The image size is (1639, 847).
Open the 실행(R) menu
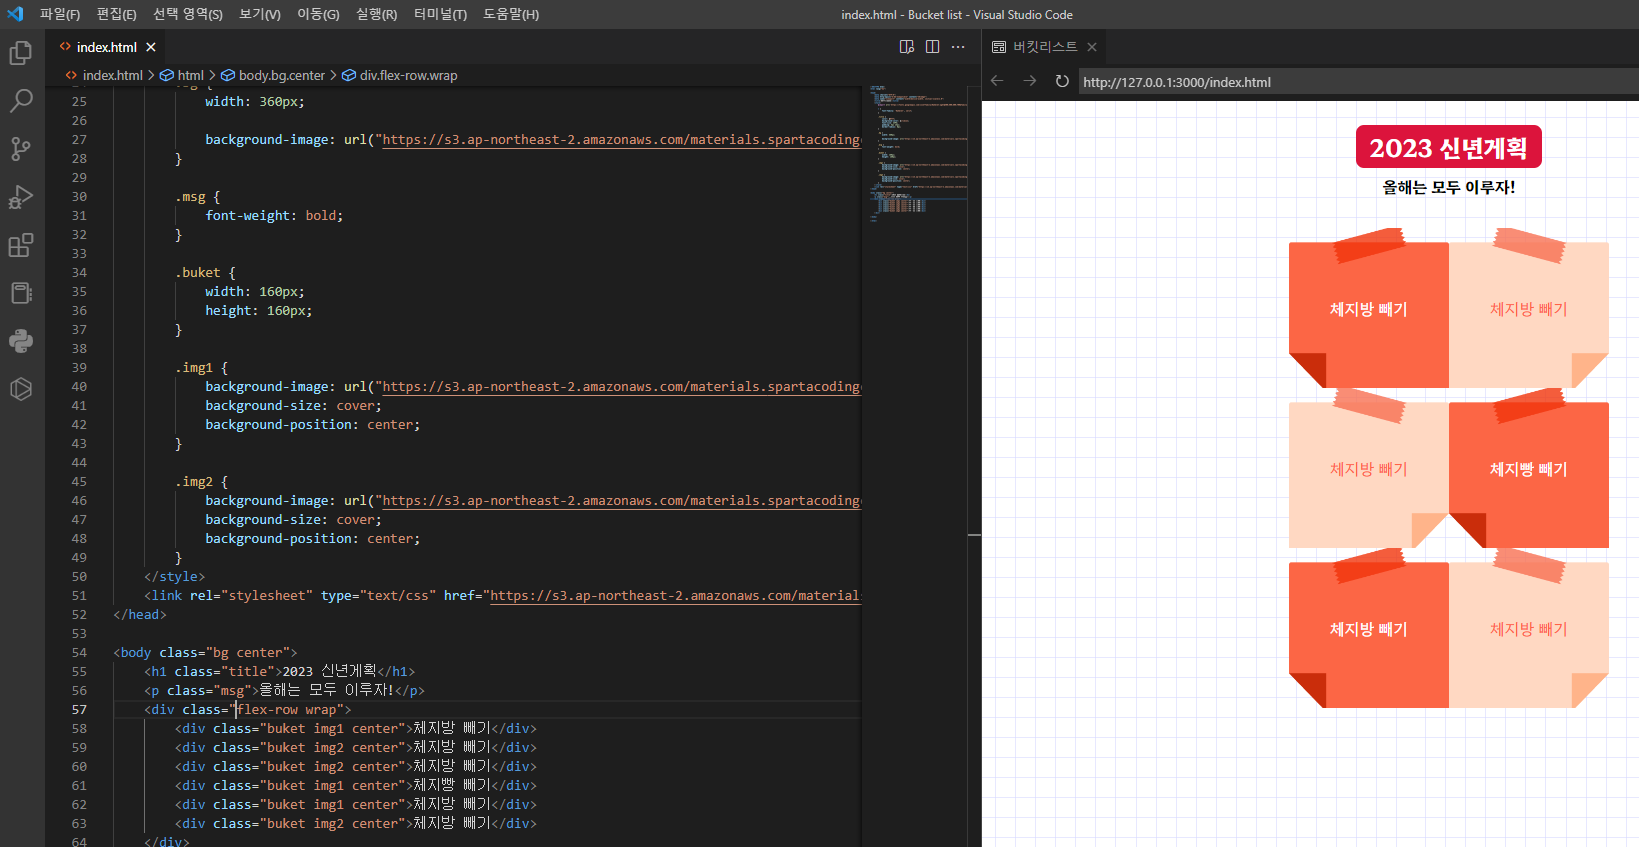[x=377, y=14]
